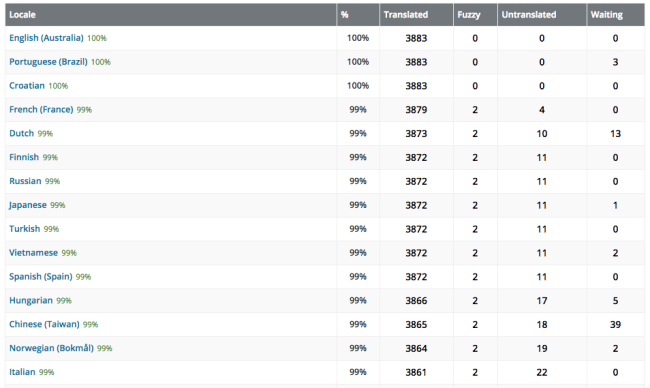Open the Dutch locale link
The width and height of the screenshot is (650, 388).
pos(22,133)
